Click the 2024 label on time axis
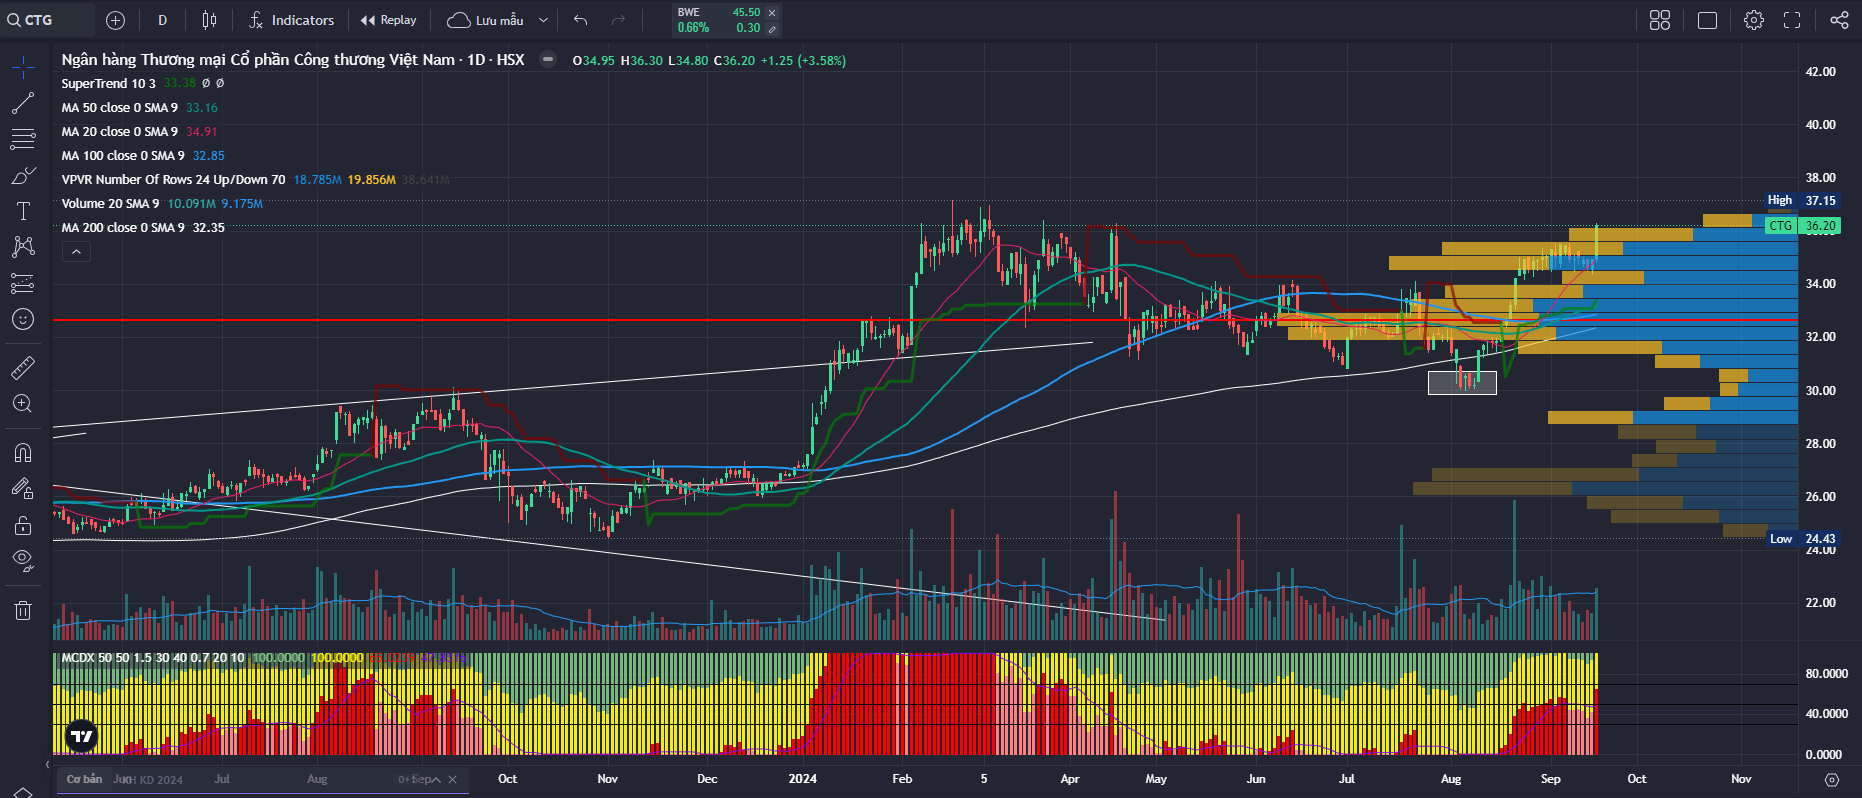Image resolution: width=1862 pixels, height=798 pixels. (x=802, y=779)
